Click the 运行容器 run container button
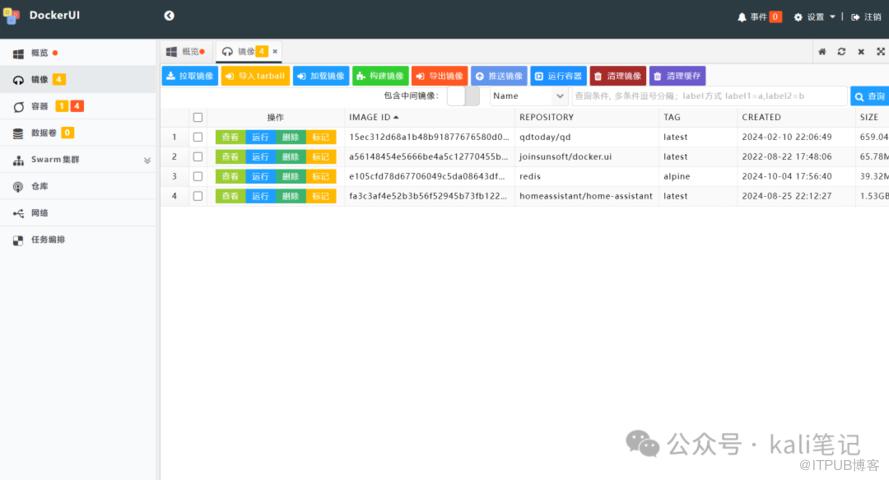The width and height of the screenshot is (889, 480). tap(558, 76)
